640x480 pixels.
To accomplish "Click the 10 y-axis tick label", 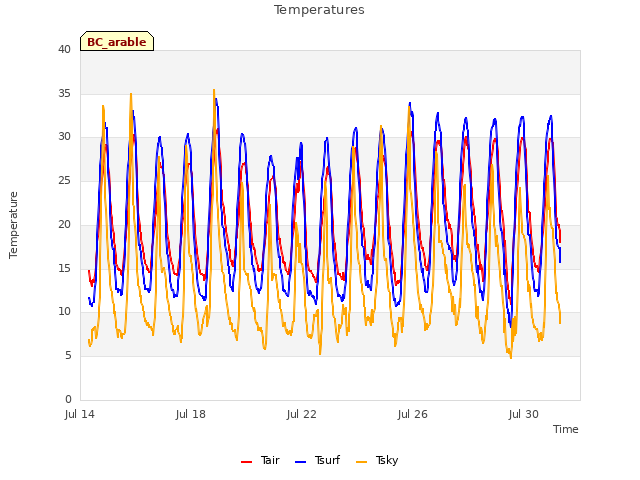I will (64, 311).
